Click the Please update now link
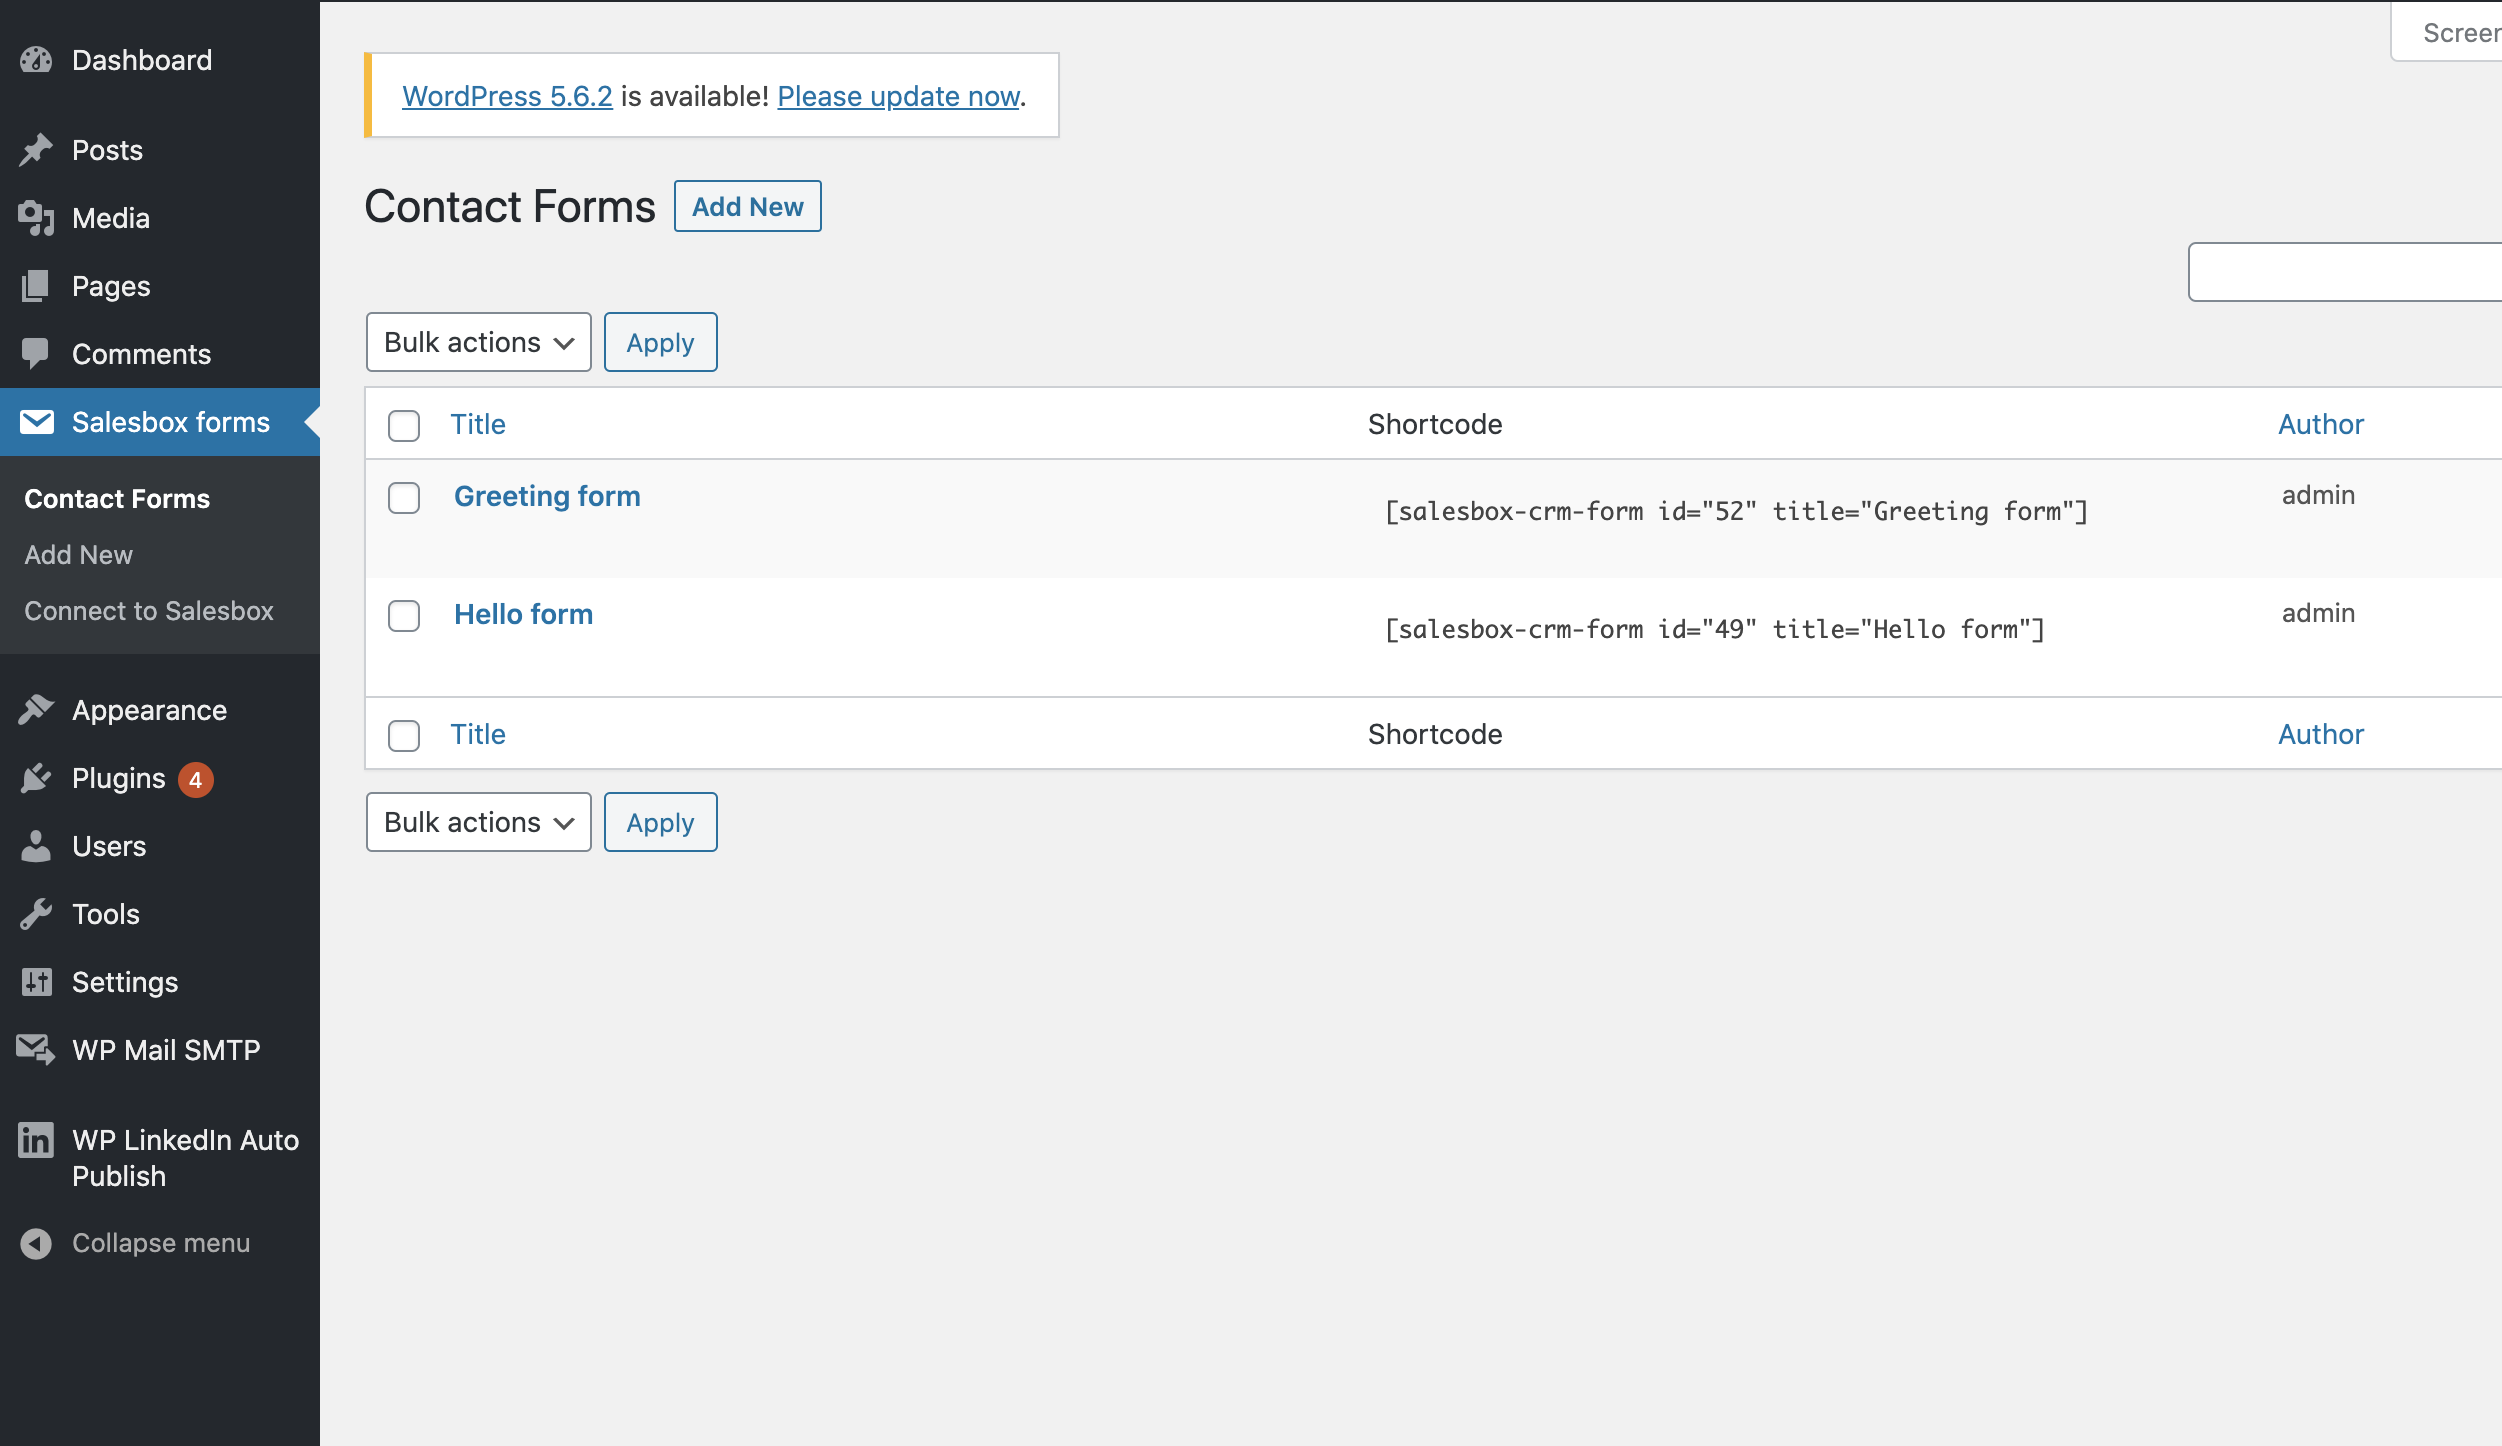 pos(899,96)
